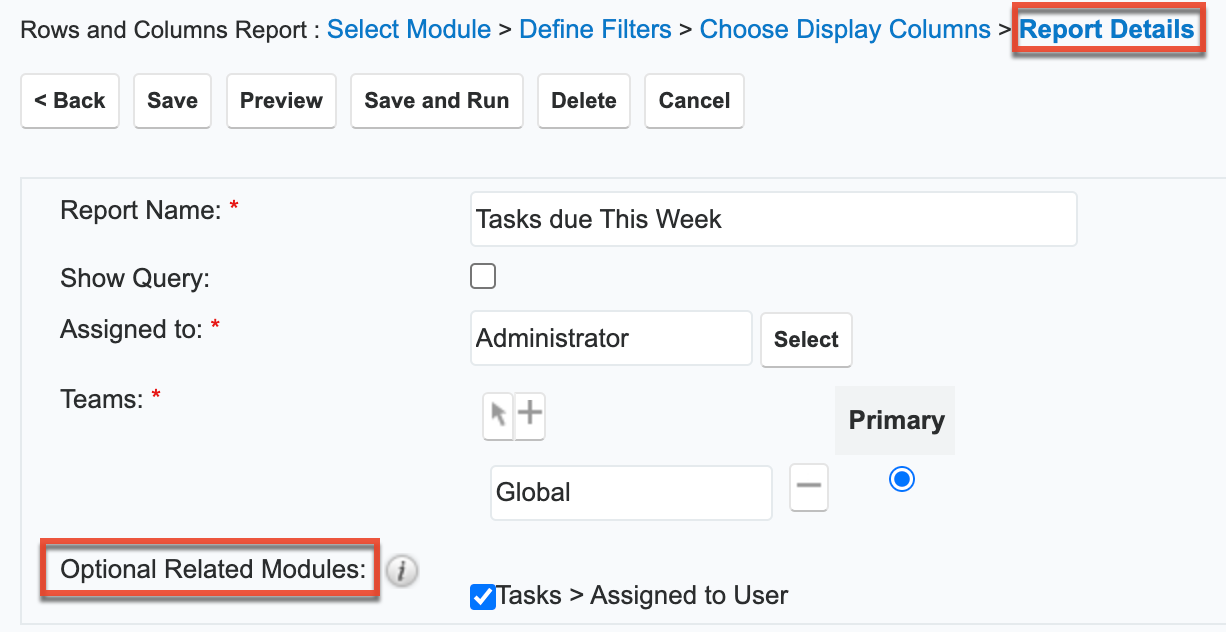
Task: Select the Primary radio for Global team
Action: 901,479
